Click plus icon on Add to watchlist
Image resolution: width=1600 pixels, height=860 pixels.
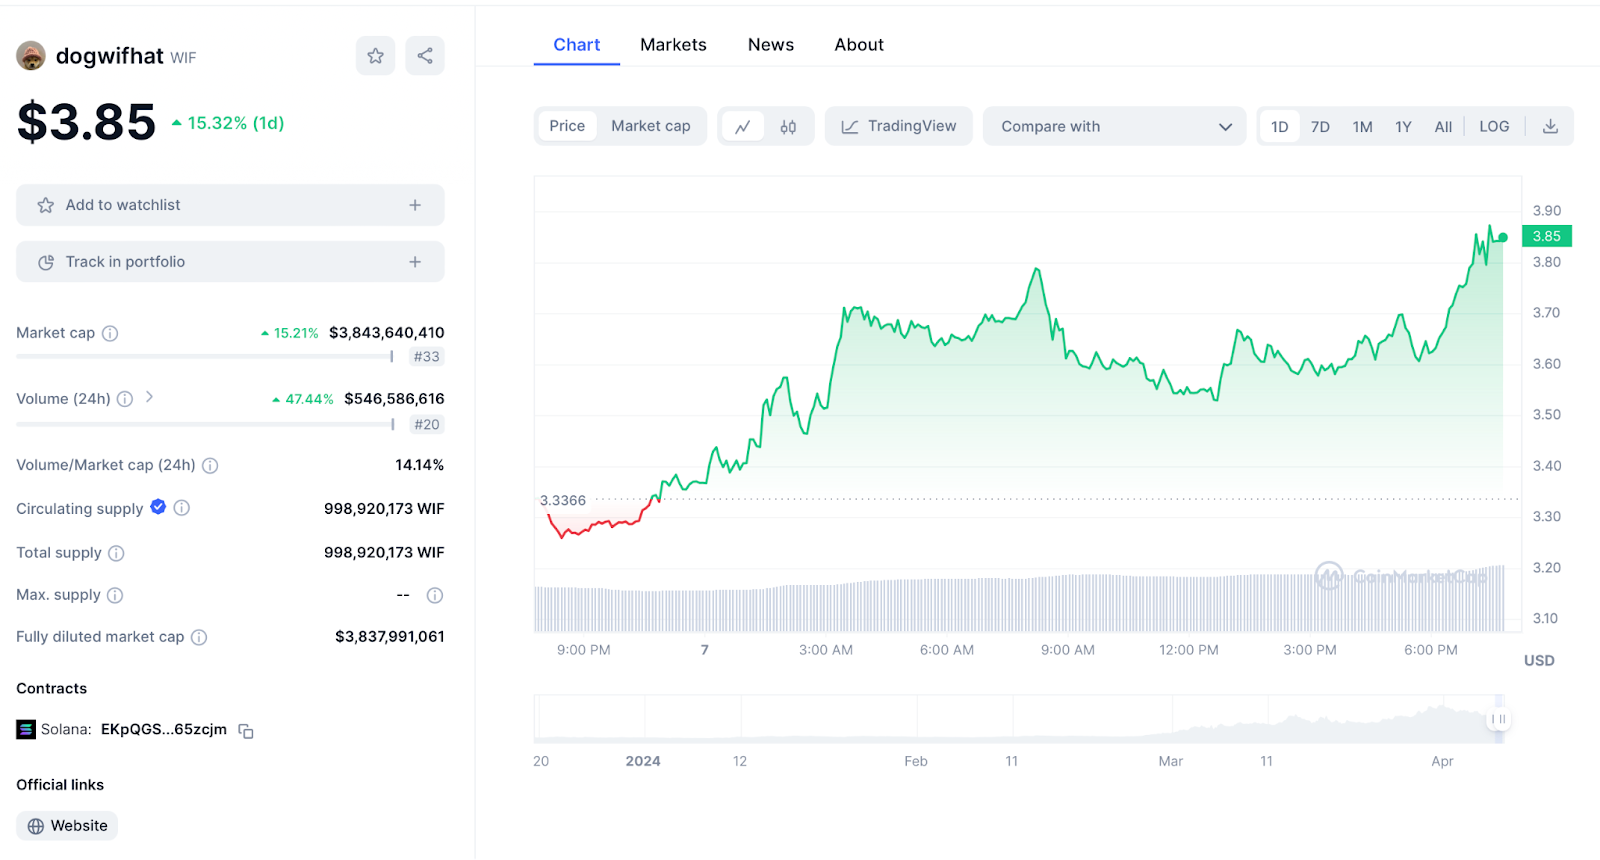pos(415,205)
